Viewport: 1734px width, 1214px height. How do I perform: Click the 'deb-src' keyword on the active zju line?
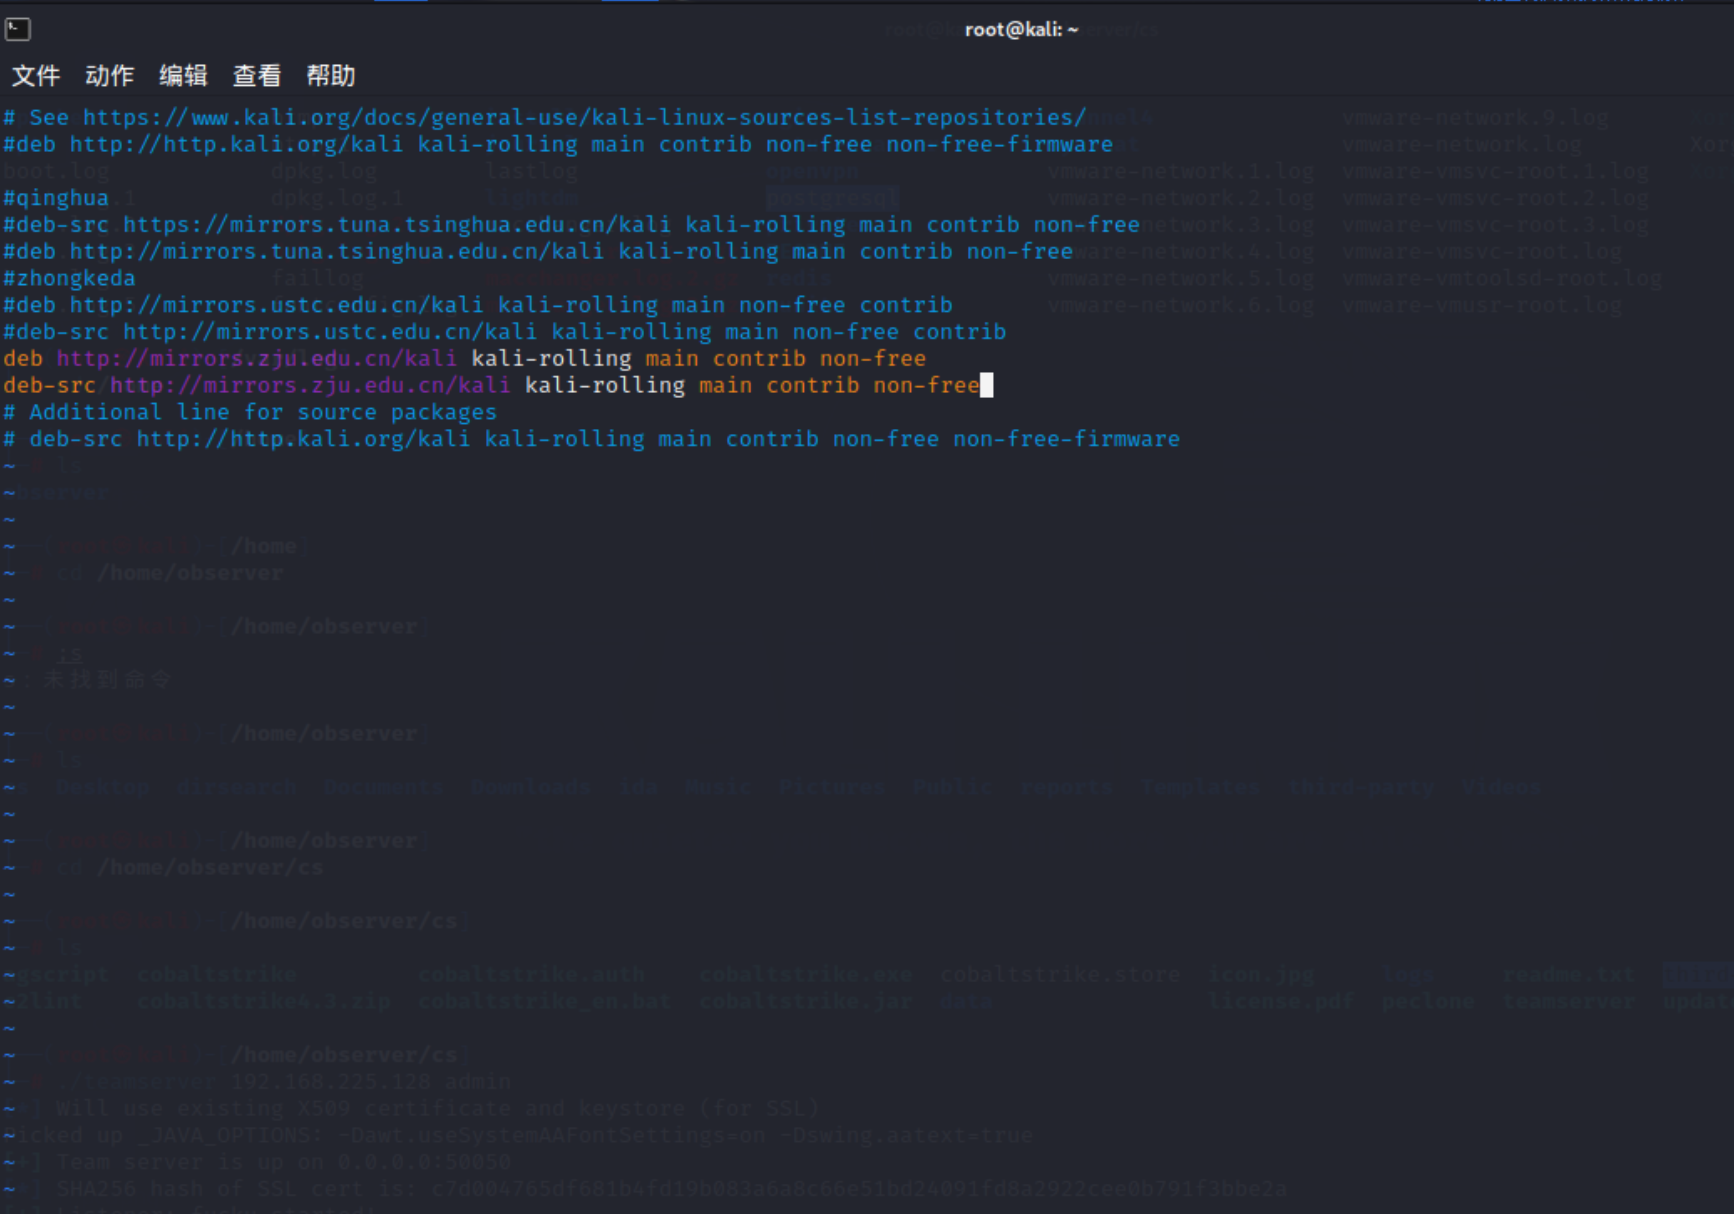49,385
